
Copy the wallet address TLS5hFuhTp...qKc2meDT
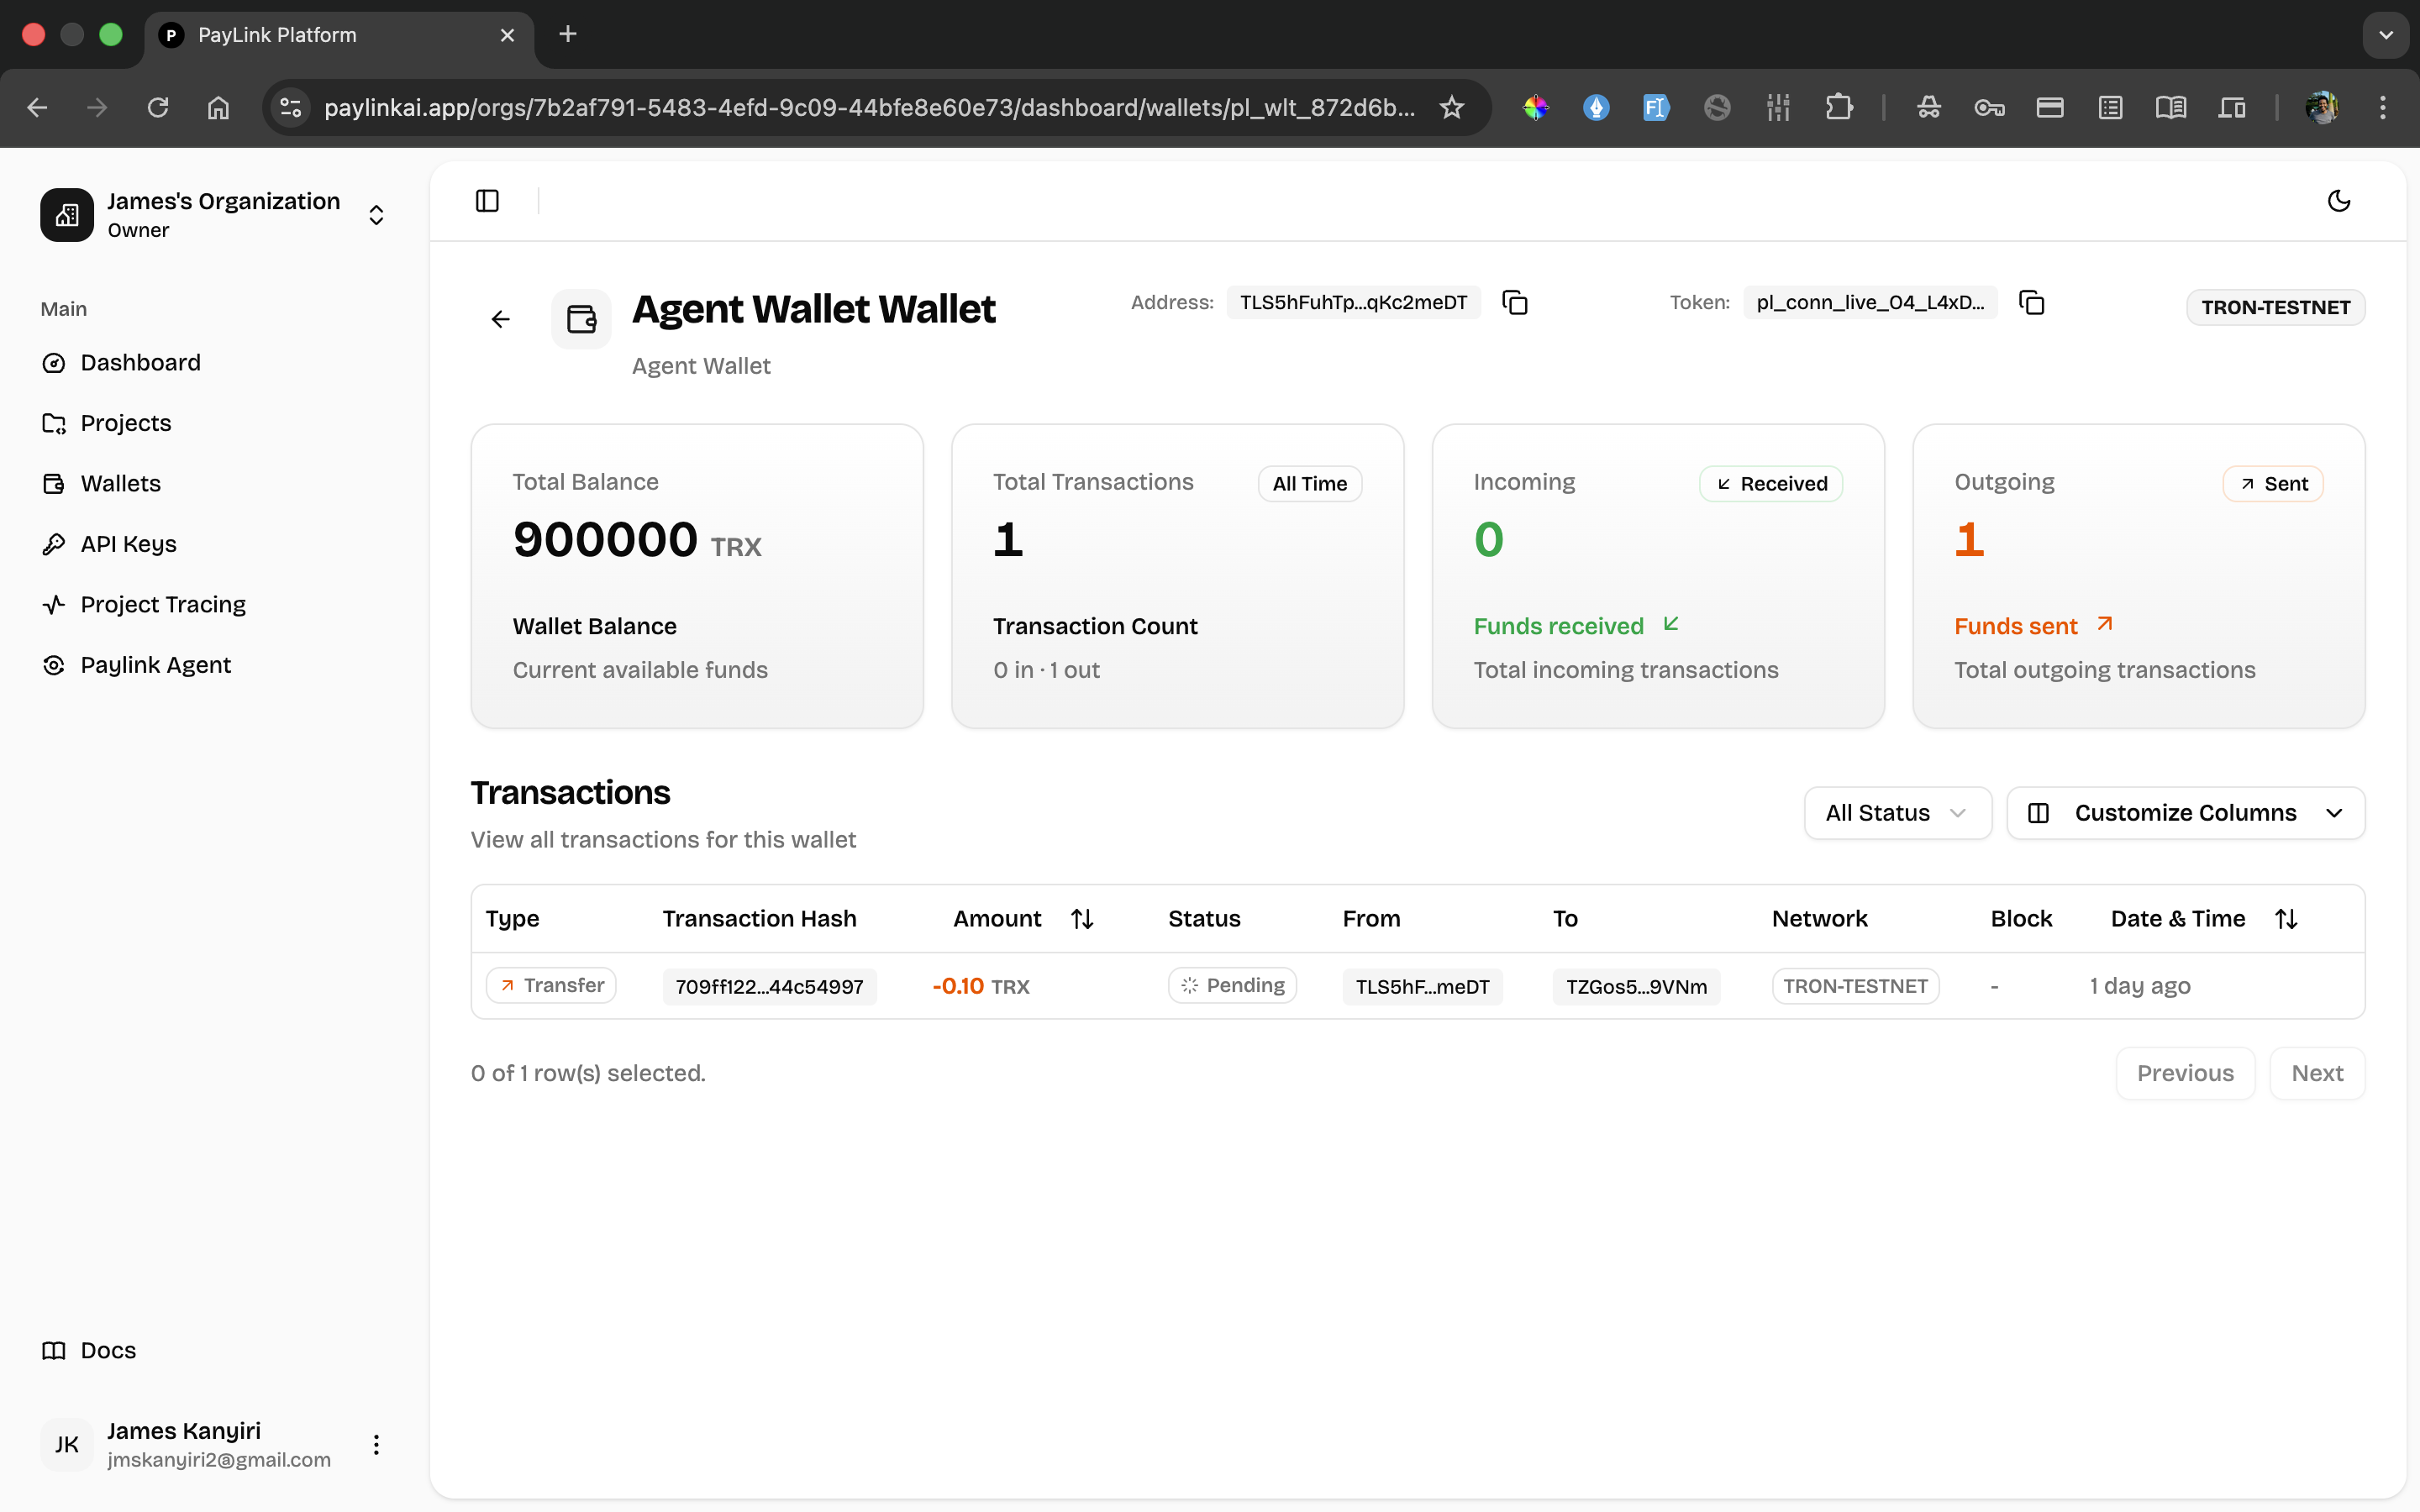(x=1514, y=301)
